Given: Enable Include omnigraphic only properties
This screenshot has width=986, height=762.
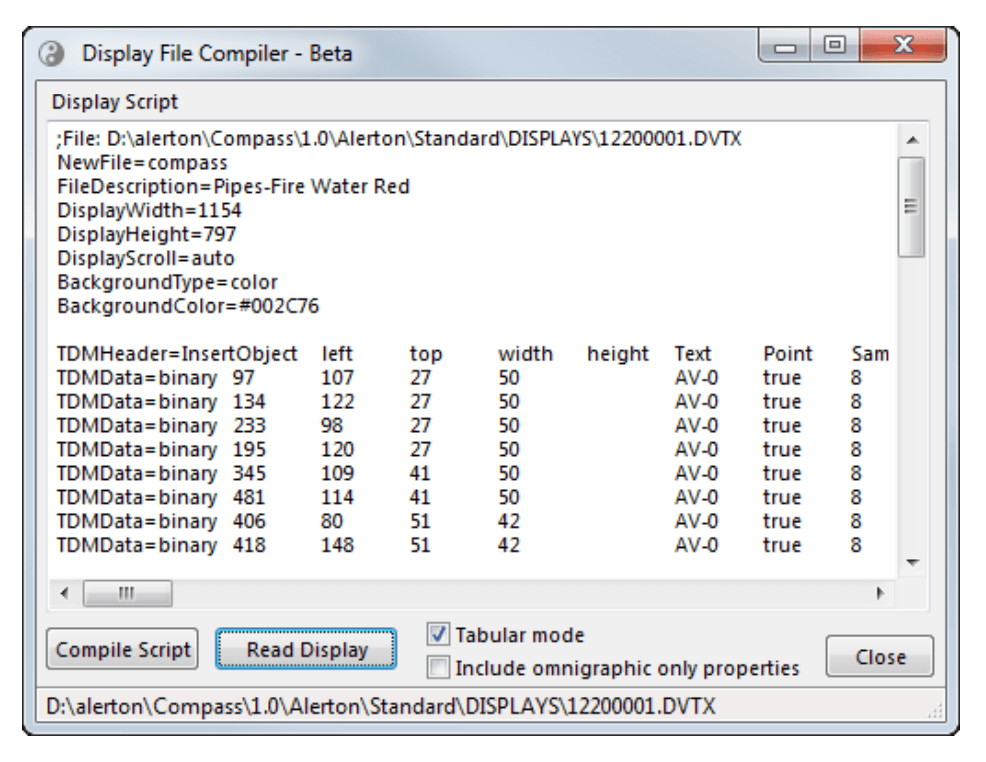Looking at the screenshot, I should click(438, 667).
